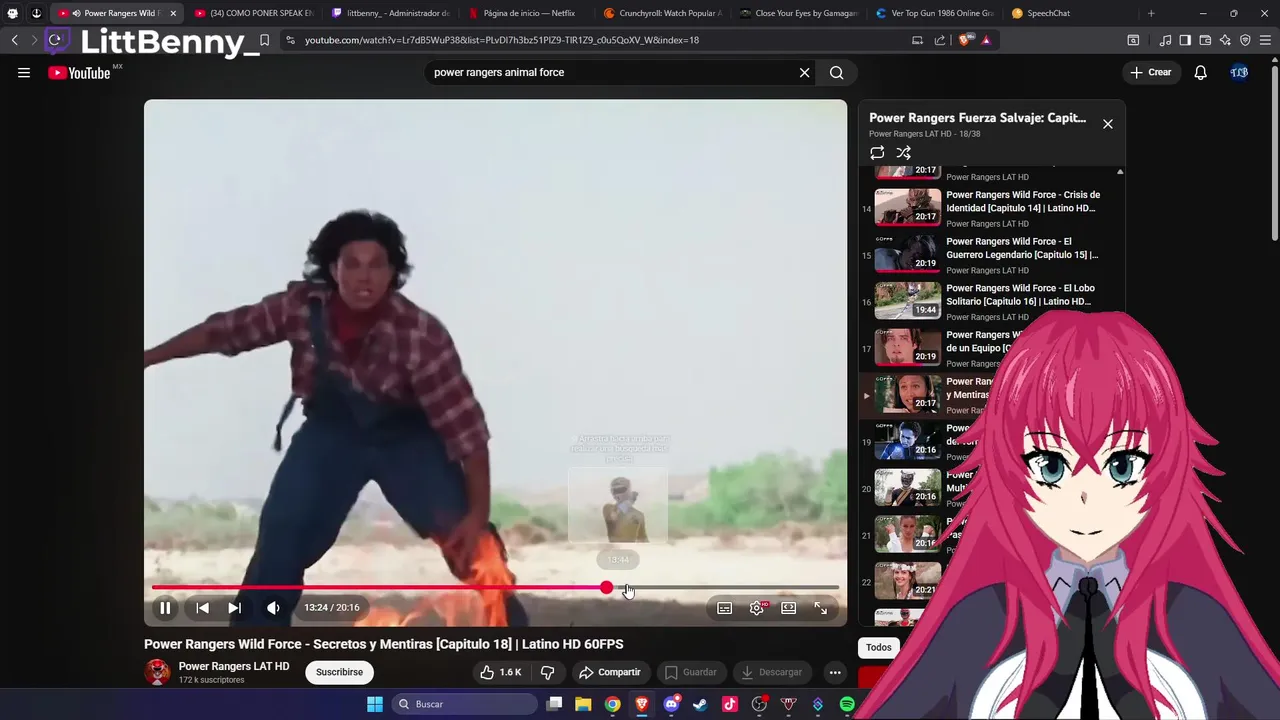
Task: Launch Google Chrome from taskbar
Action: click(x=612, y=704)
